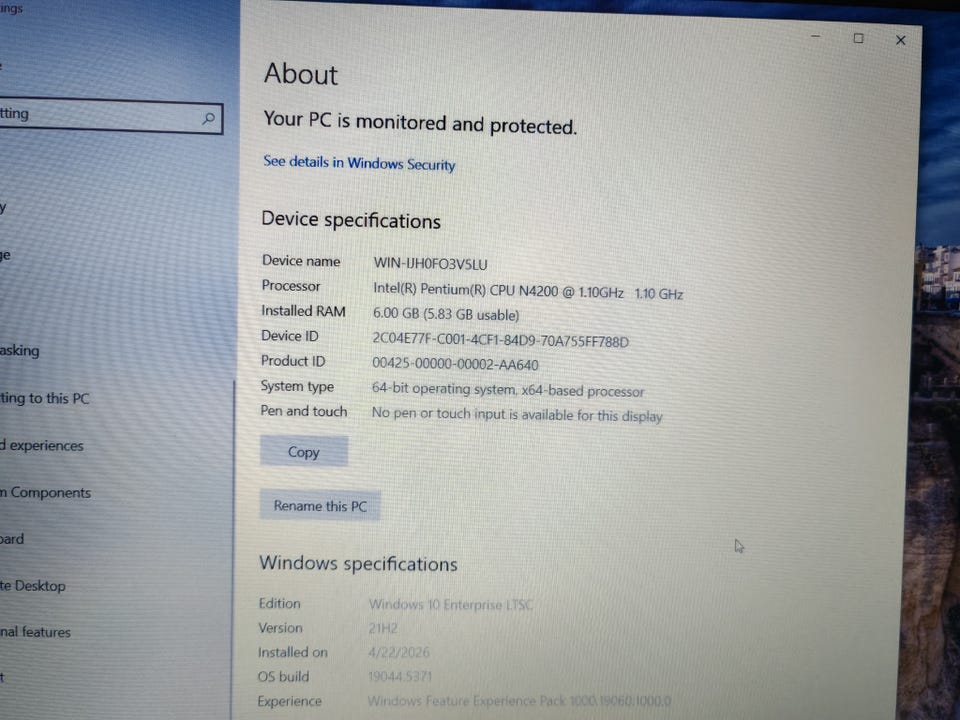Select Product ID value 00425-00000-00002-AA640
This screenshot has width=960, height=720.
(456, 364)
